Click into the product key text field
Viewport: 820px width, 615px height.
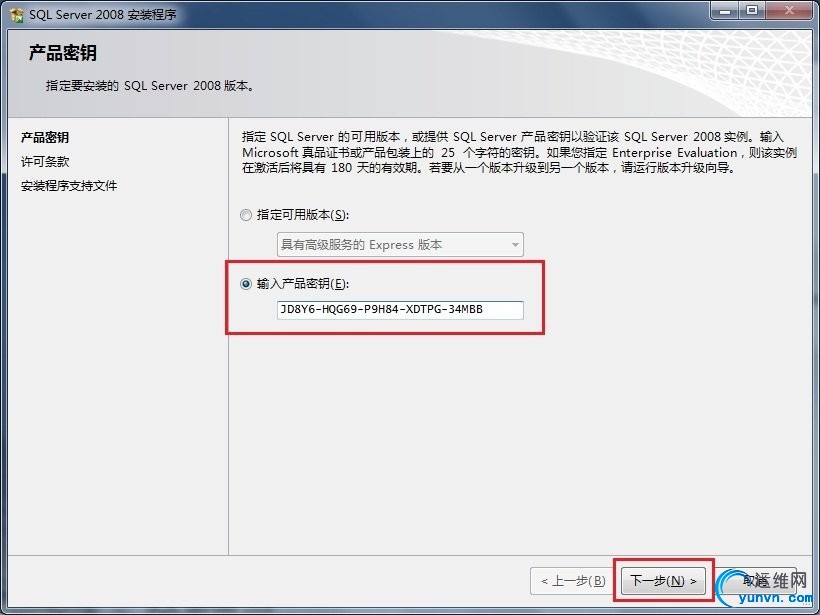[400, 310]
